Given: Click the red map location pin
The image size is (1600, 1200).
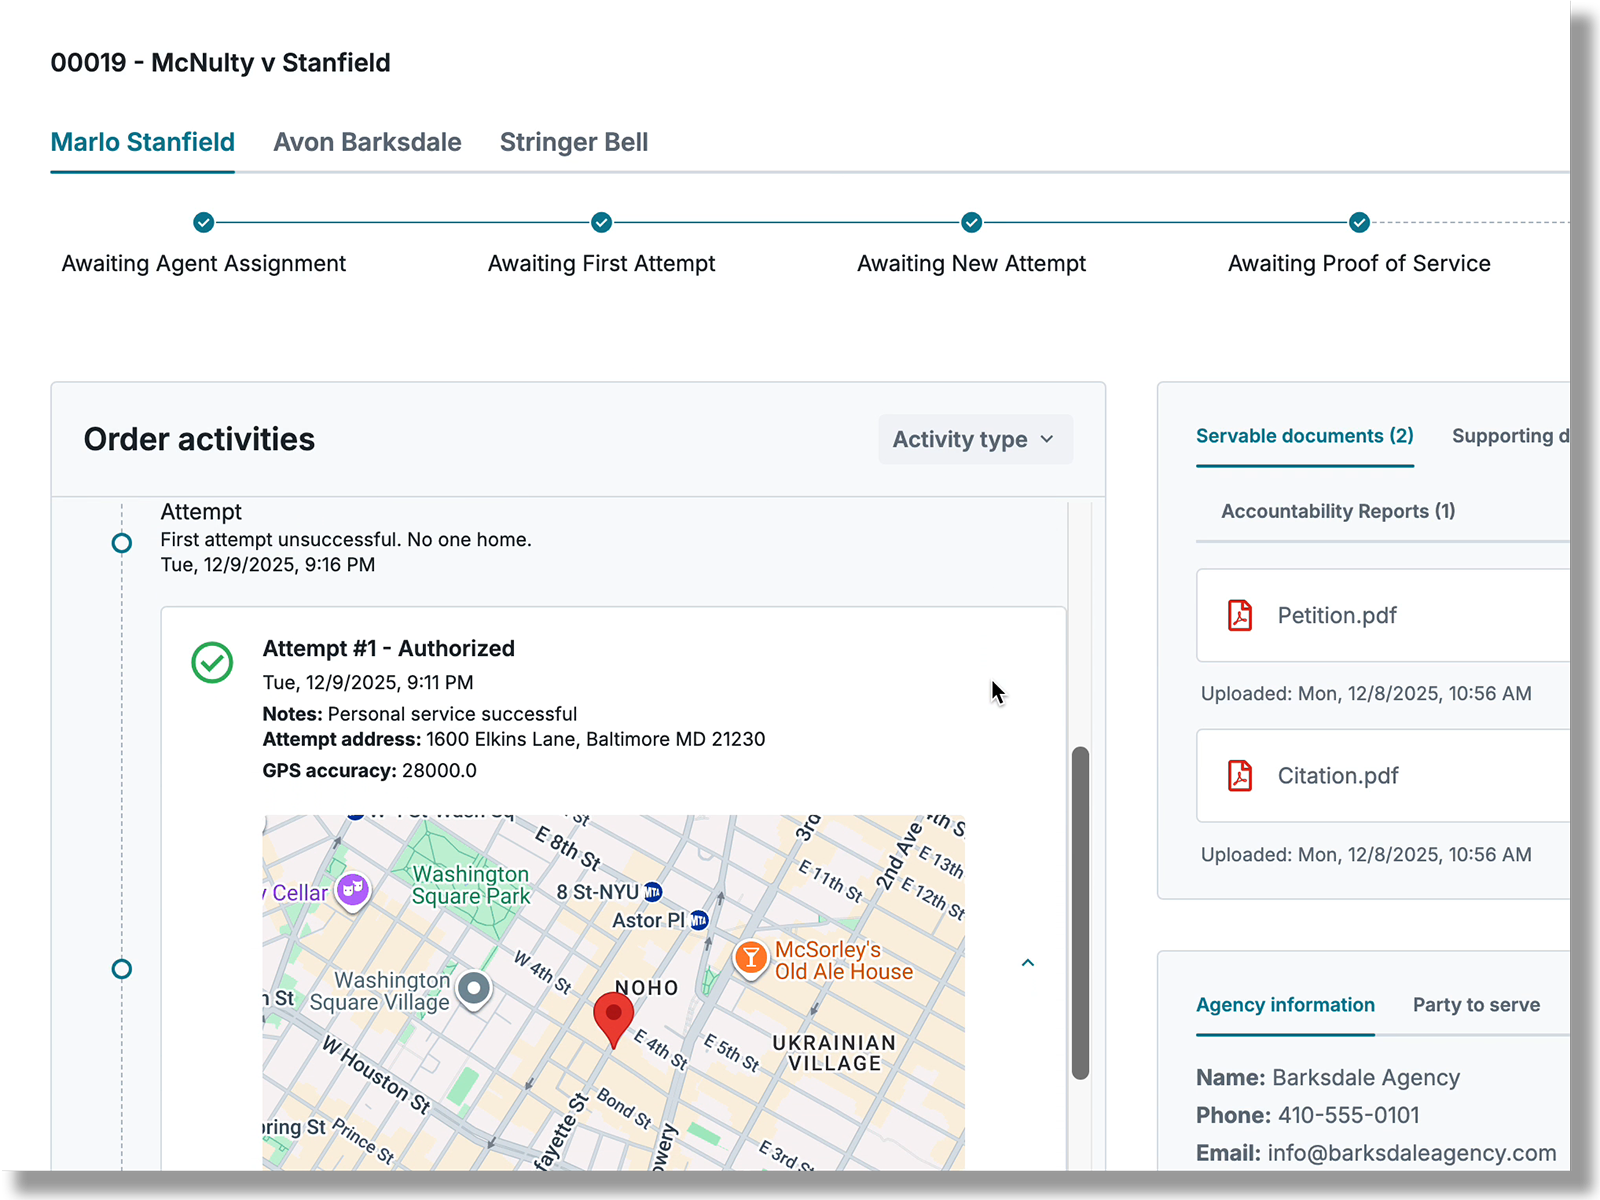Looking at the screenshot, I should 613,1019.
